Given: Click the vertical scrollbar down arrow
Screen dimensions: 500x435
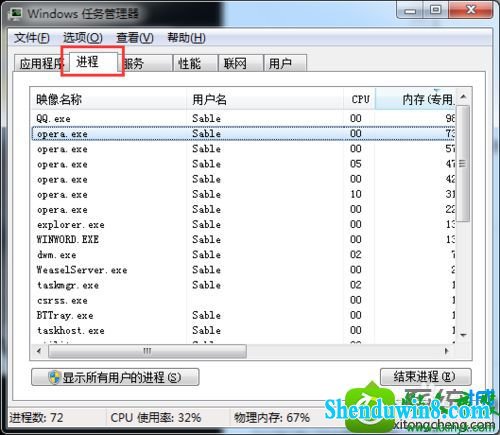Looking at the screenshot, I should pyautogui.click(x=463, y=335).
